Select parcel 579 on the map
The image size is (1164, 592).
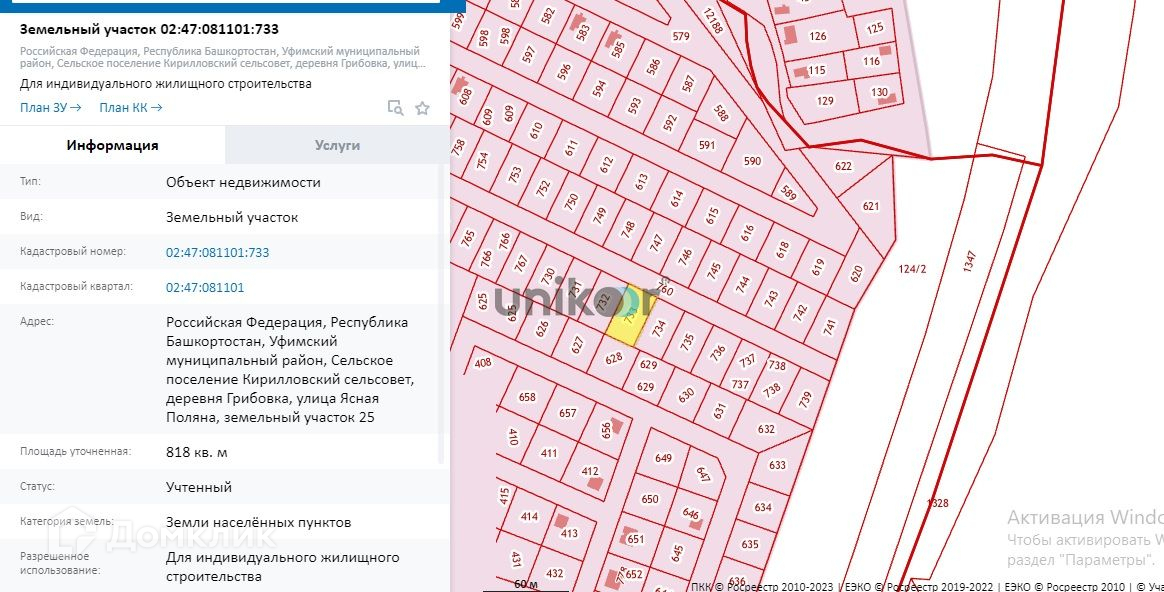click(x=681, y=36)
